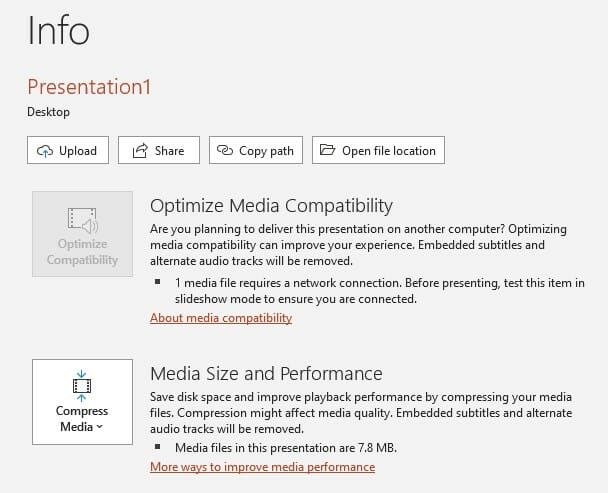Viewport: 608px width, 493px height.
Task: Click the folder icon for Open file location
Action: (x=327, y=151)
